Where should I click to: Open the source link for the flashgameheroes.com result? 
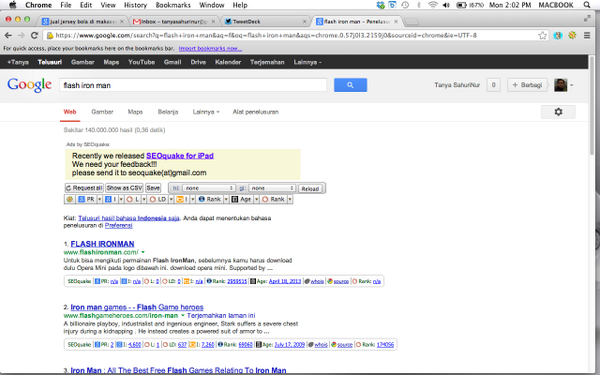pos(342,345)
